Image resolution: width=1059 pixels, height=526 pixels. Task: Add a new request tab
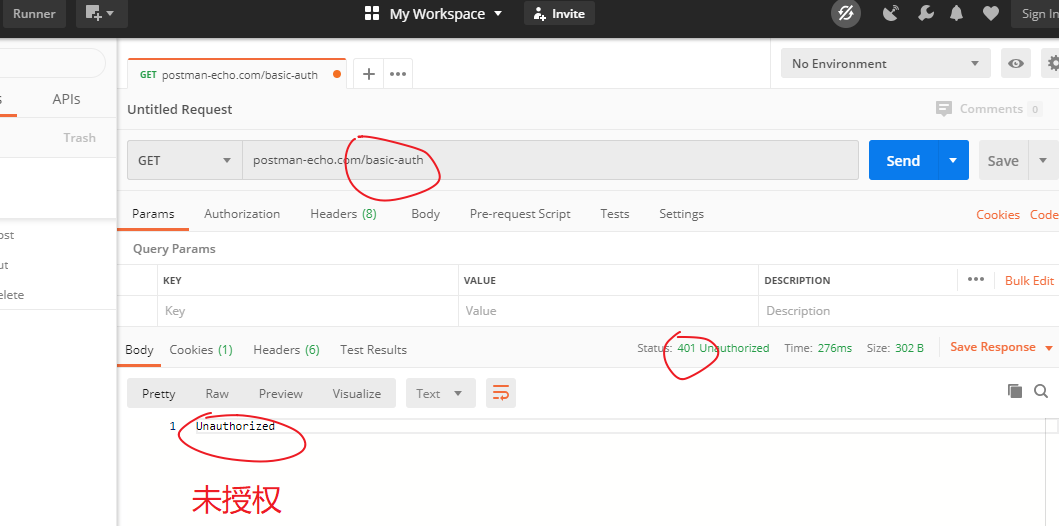[369, 74]
